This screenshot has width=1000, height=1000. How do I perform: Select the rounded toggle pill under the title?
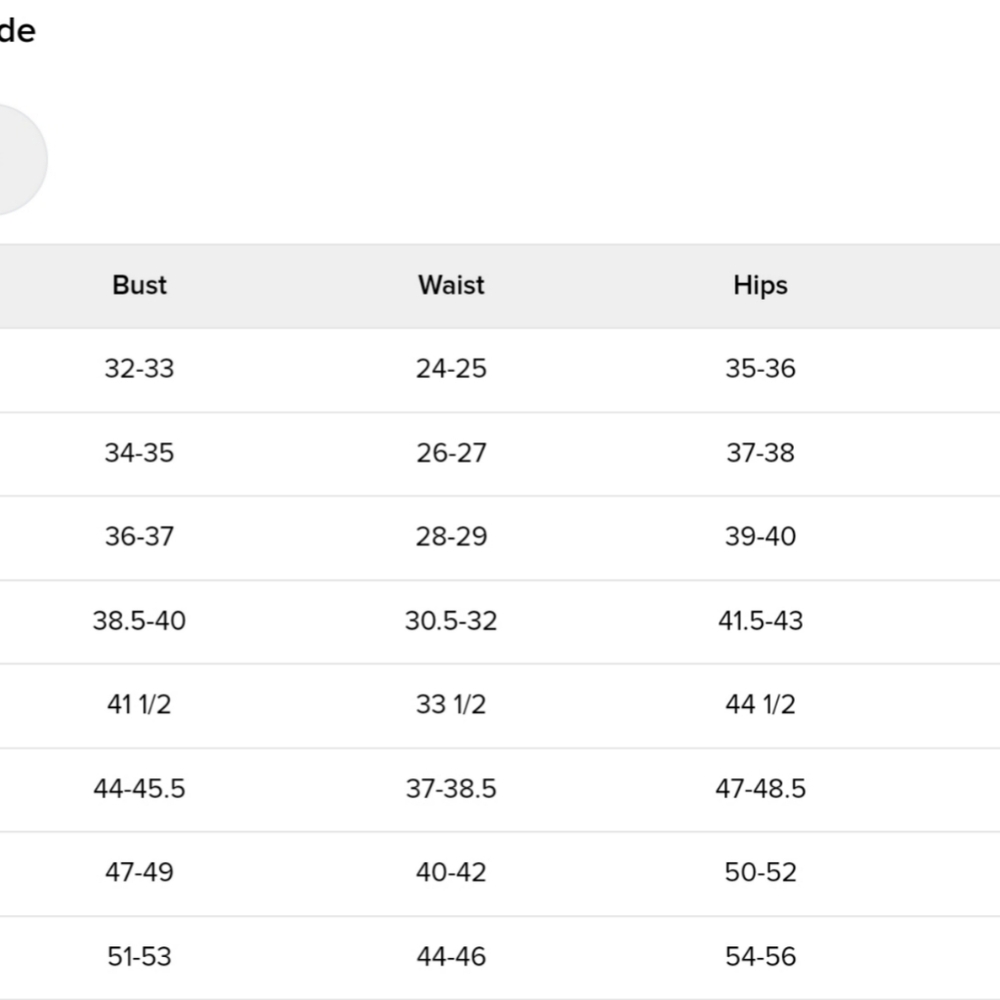pos(19,159)
